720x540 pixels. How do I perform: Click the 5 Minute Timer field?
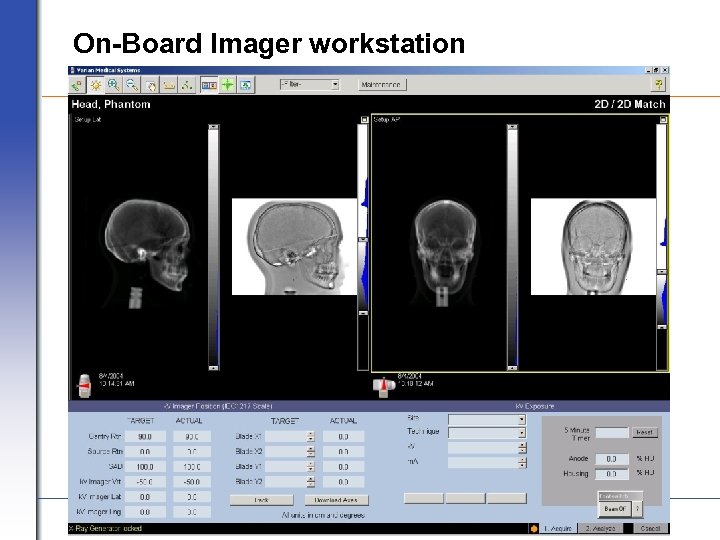[x=612, y=433]
